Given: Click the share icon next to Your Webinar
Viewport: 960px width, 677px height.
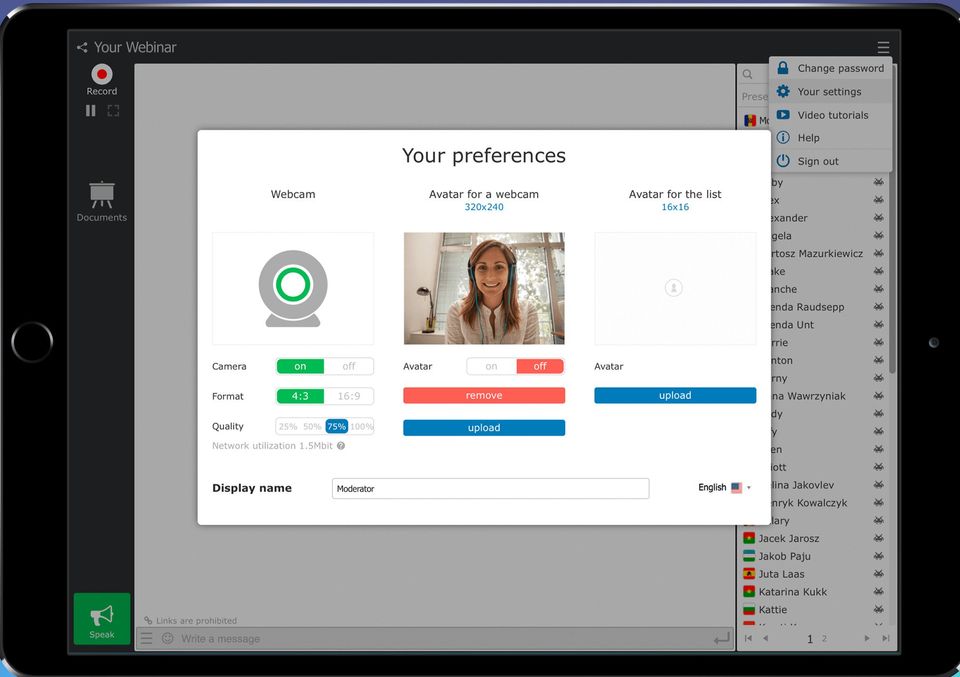Looking at the screenshot, I should [82, 47].
